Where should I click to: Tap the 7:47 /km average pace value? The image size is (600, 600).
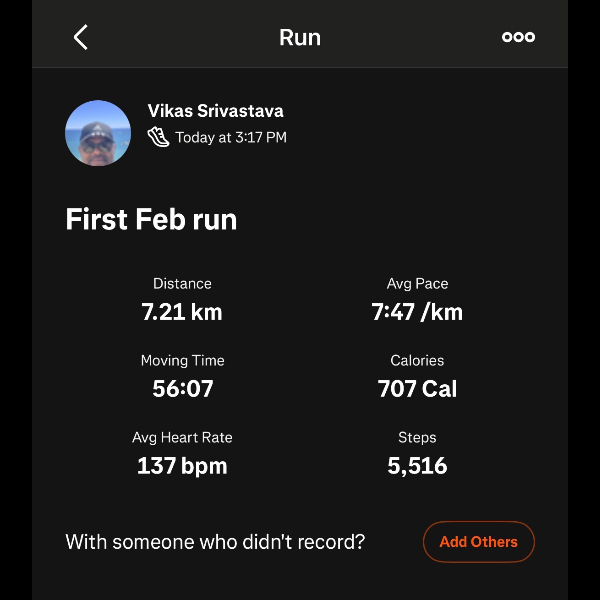(x=417, y=312)
